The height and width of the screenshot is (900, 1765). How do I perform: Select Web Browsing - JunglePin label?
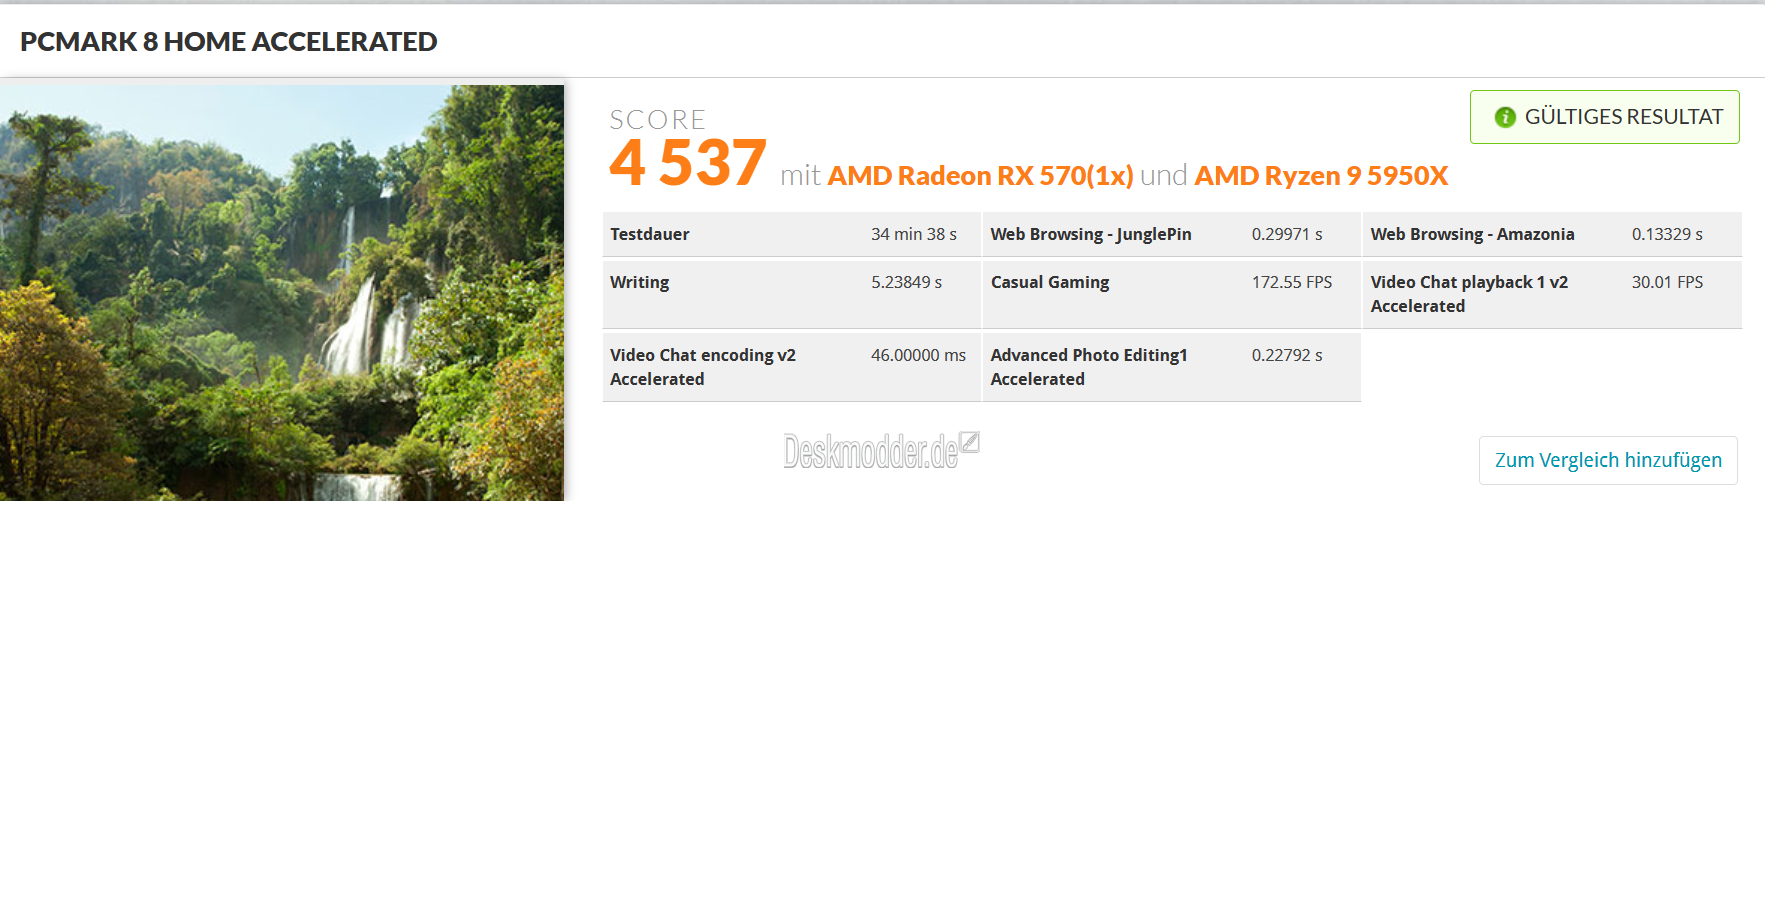click(1091, 234)
